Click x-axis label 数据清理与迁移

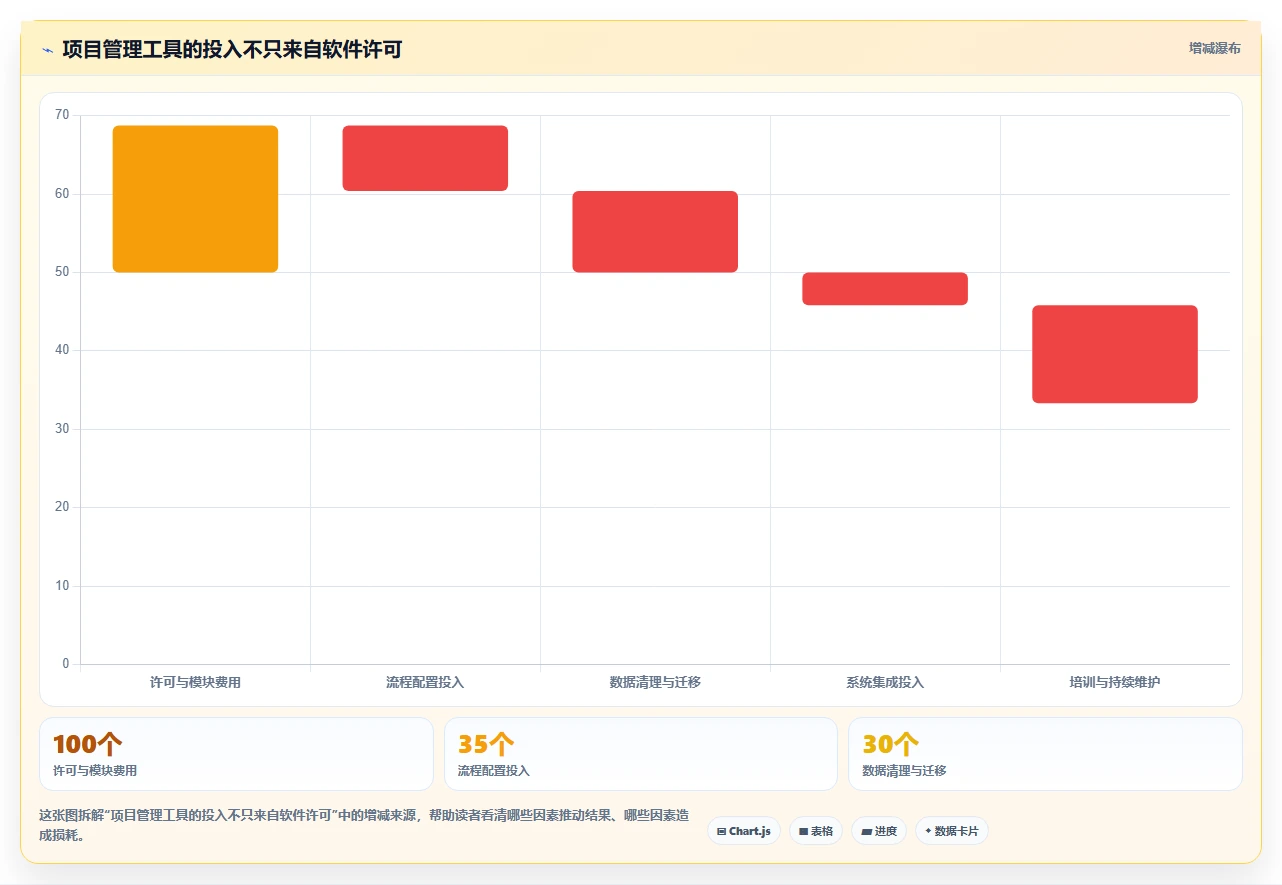coord(655,682)
